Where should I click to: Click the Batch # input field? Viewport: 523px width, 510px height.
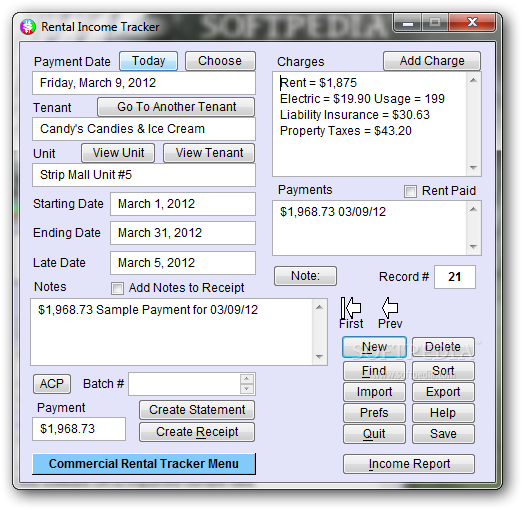click(184, 384)
